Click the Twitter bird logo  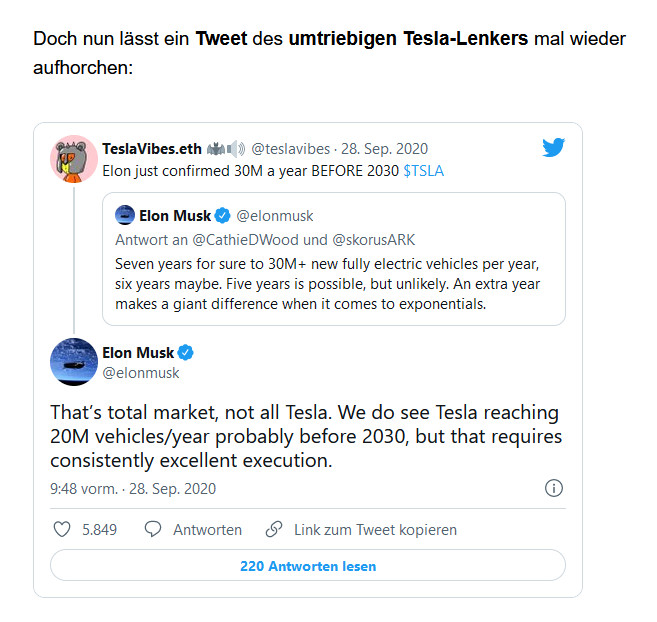tap(554, 148)
